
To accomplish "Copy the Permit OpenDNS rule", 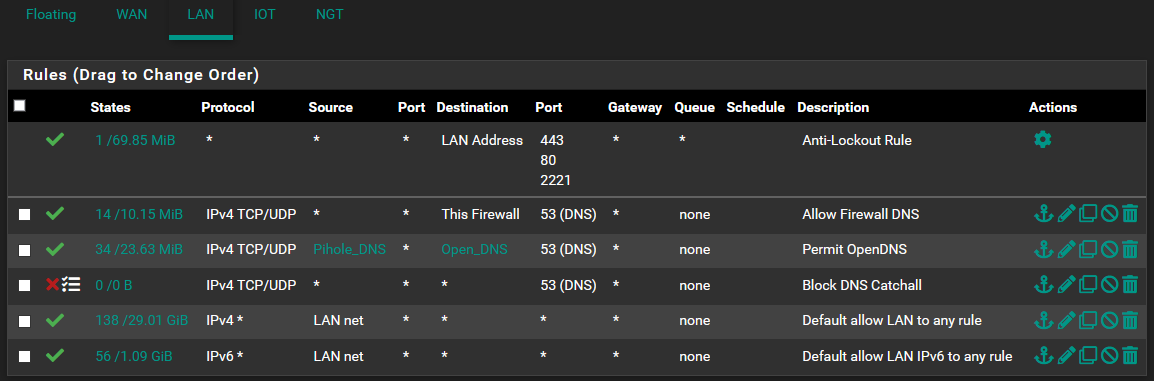I will click(1087, 249).
